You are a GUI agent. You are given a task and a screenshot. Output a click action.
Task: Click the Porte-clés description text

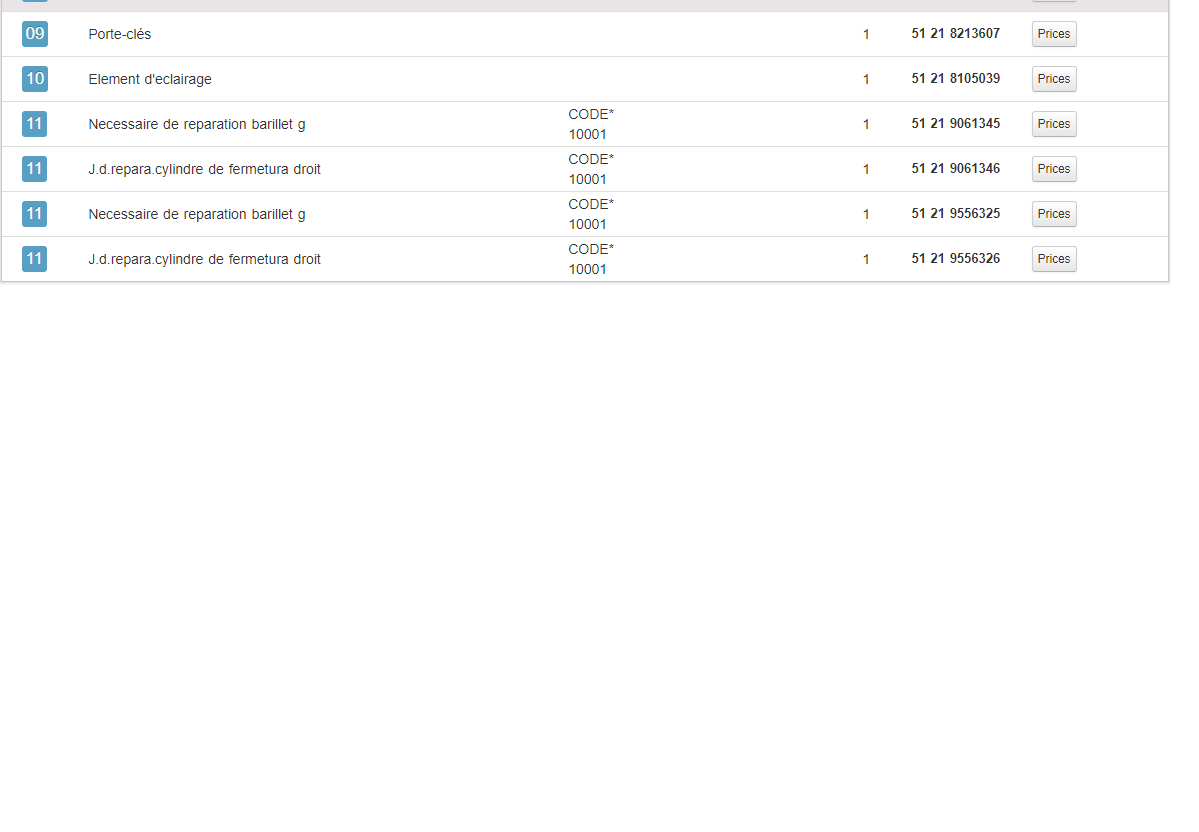click(120, 35)
